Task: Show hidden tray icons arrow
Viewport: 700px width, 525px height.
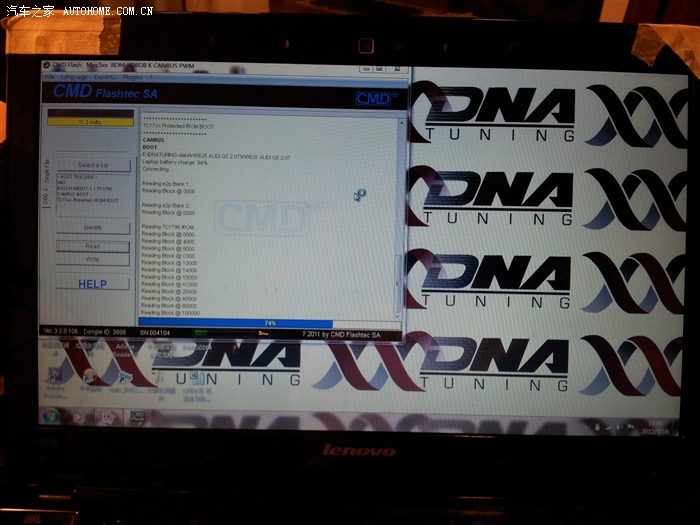Action: point(586,427)
